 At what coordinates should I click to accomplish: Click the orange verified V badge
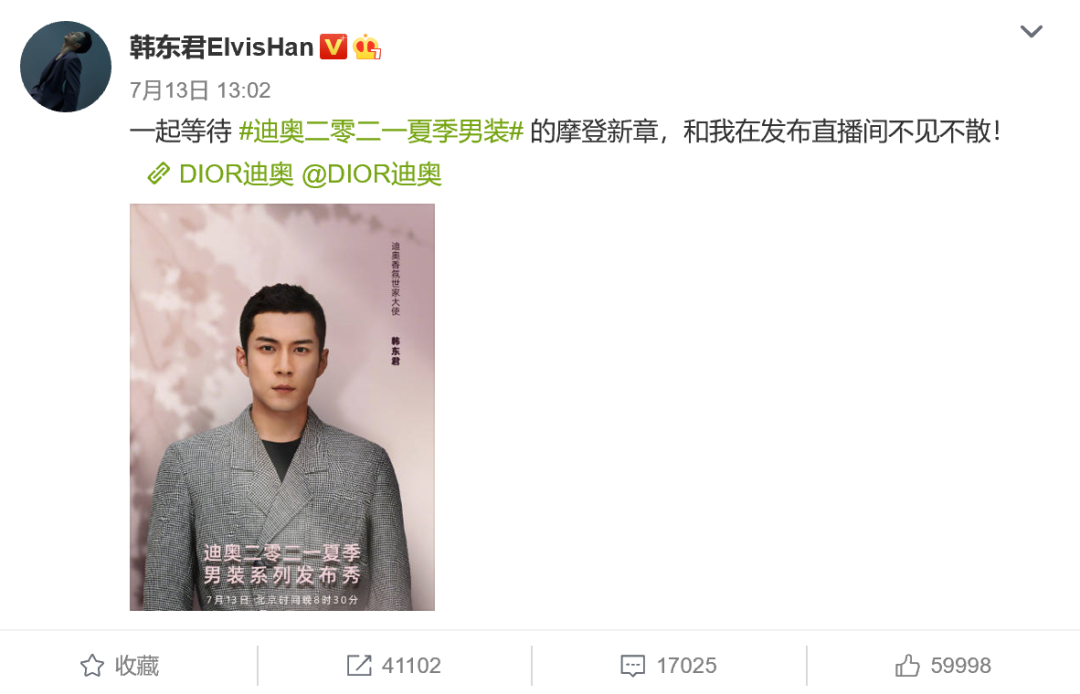tap(333, 47)
